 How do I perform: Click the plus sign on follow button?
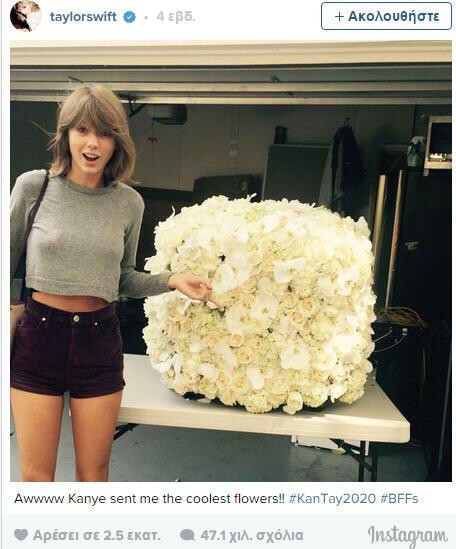[339, 16]
